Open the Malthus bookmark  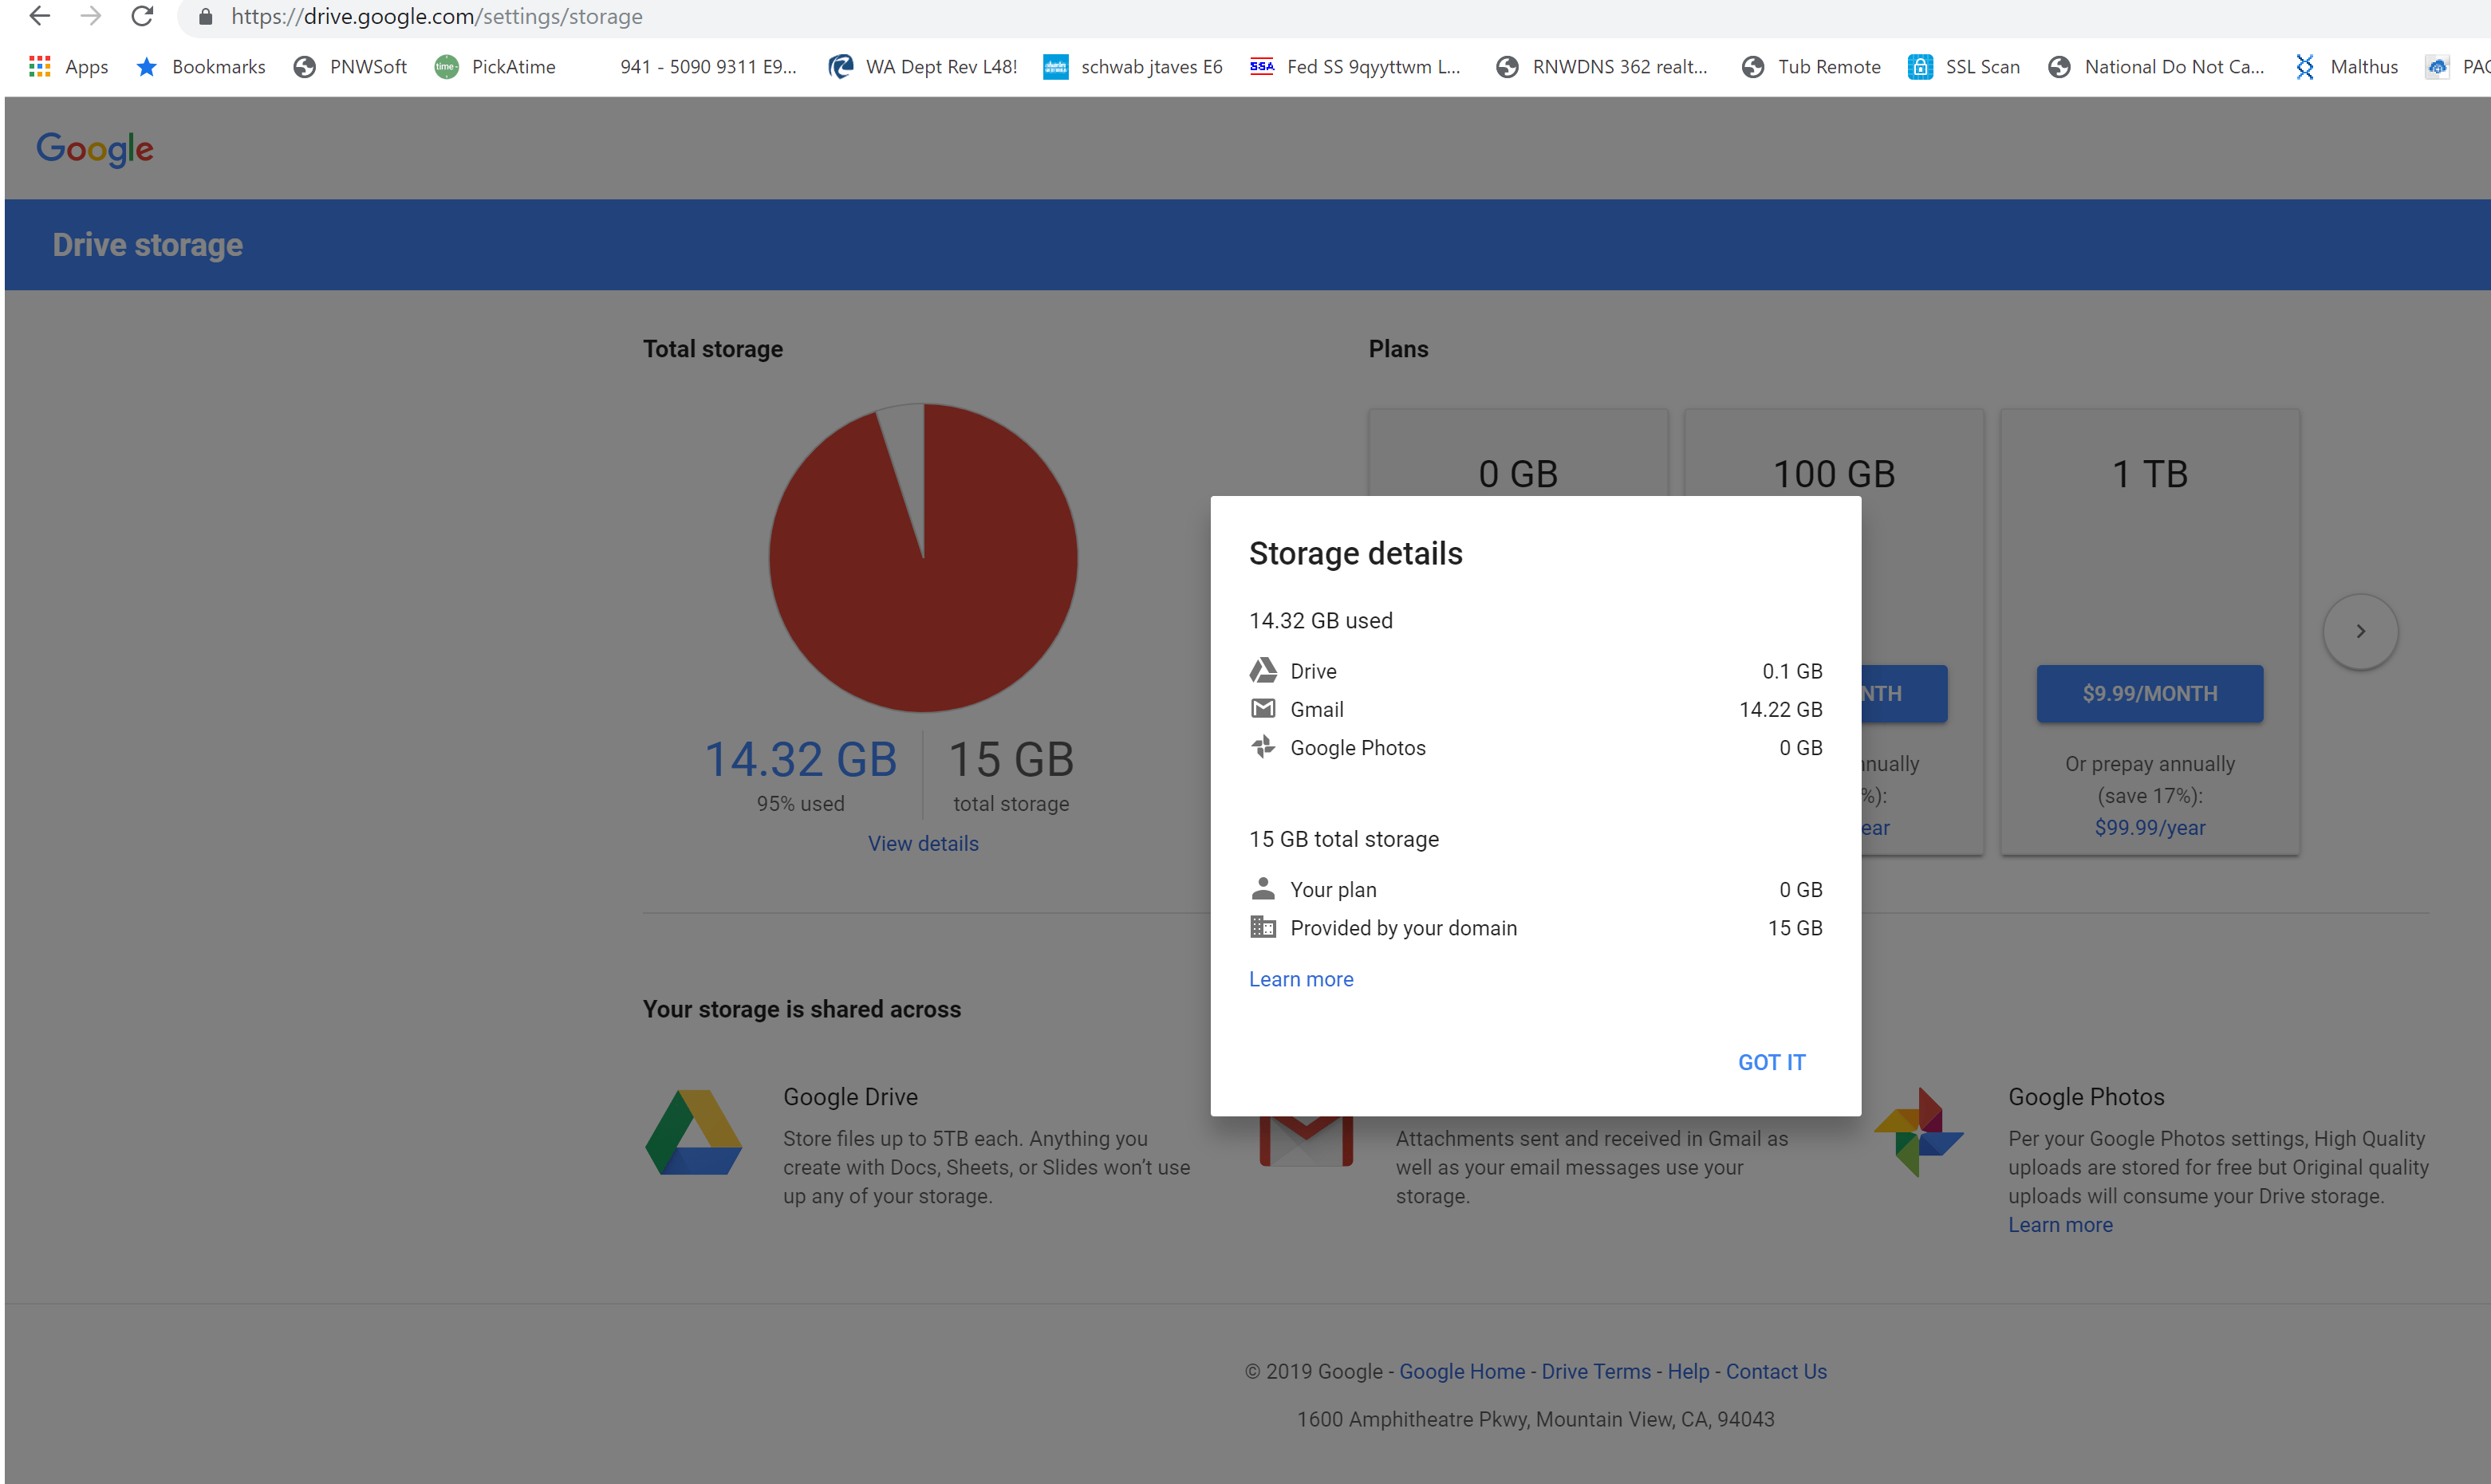click(2346, 67)
